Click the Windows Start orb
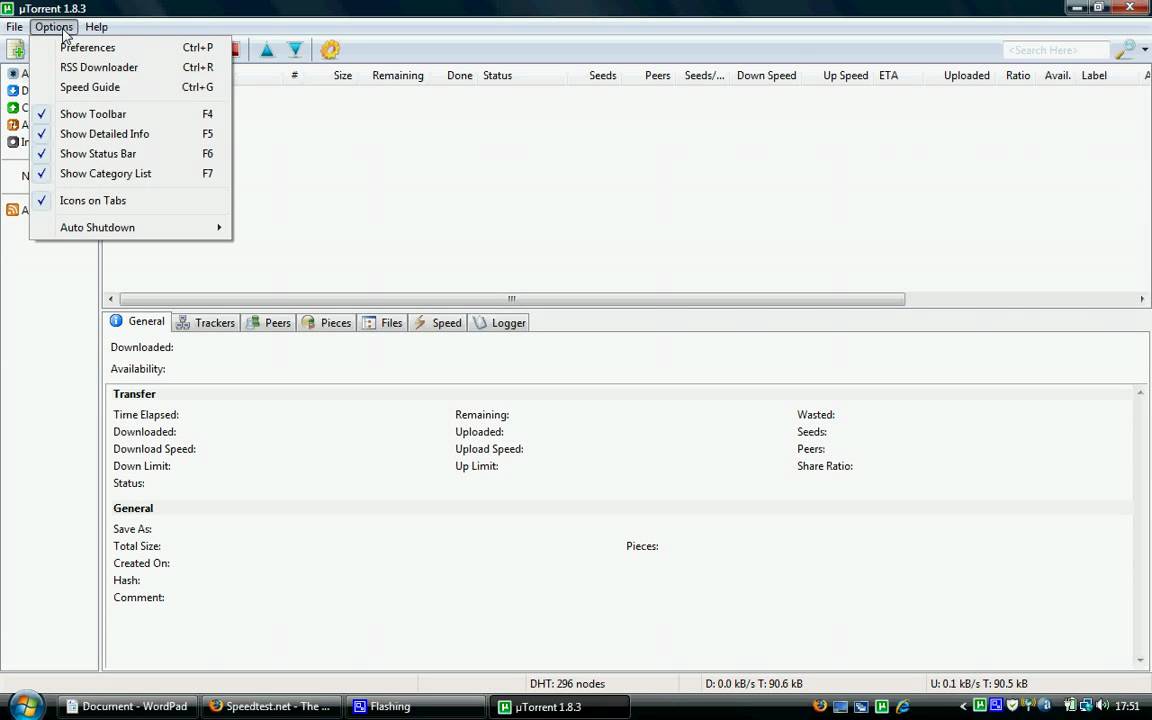 tap(28, 705)
